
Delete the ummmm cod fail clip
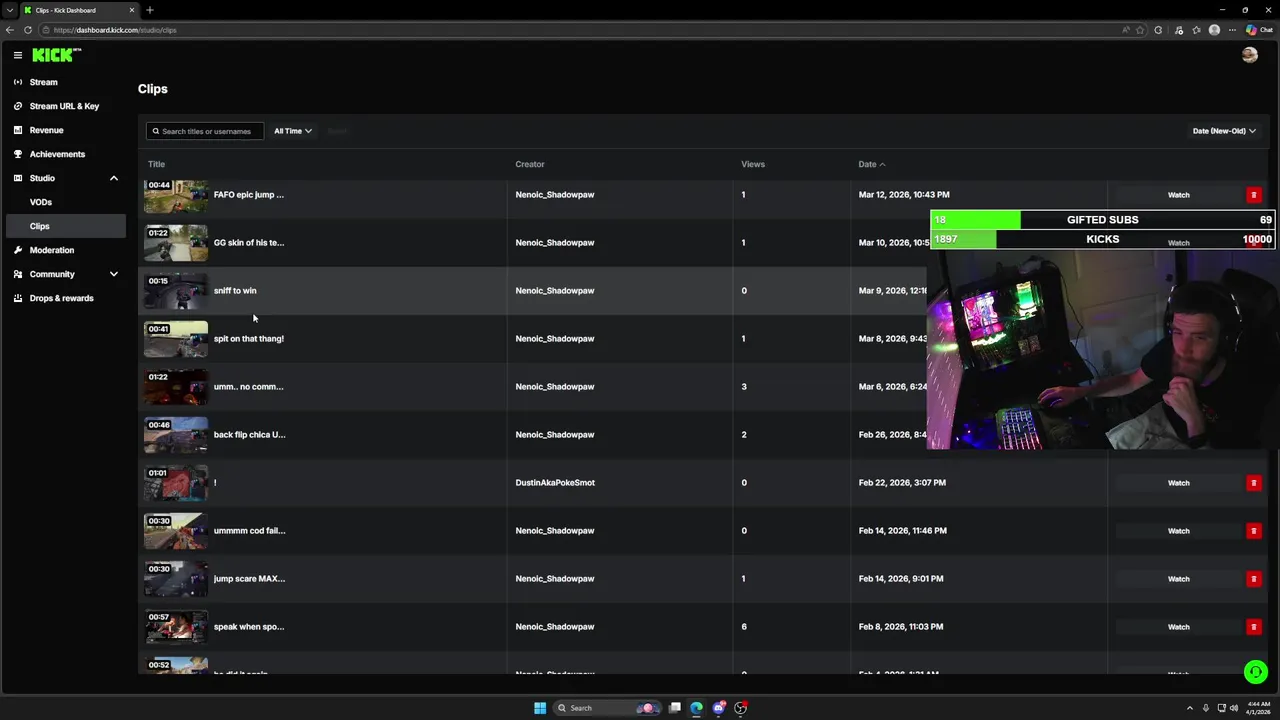click(1253, 531)
